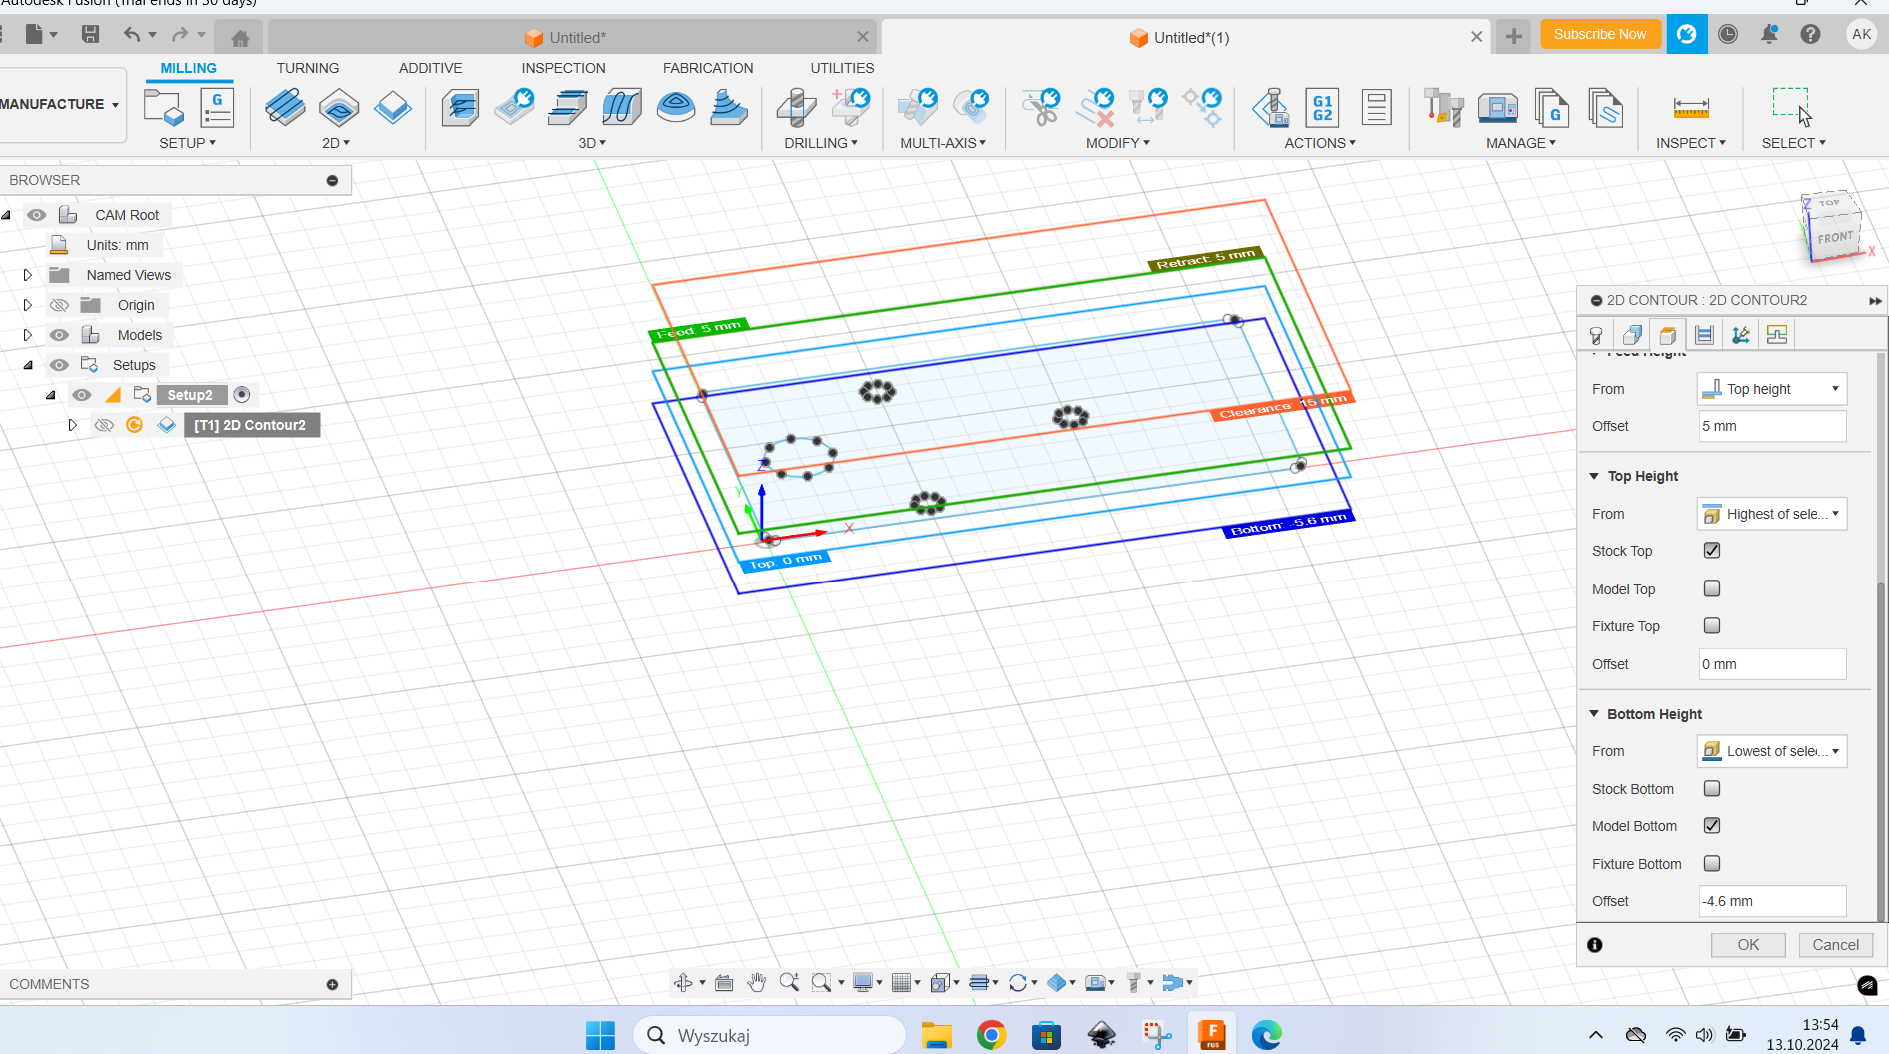Click the Feed Height Offset 5 mm field
1889x1054 pixels.
[x=1771, y=426]
